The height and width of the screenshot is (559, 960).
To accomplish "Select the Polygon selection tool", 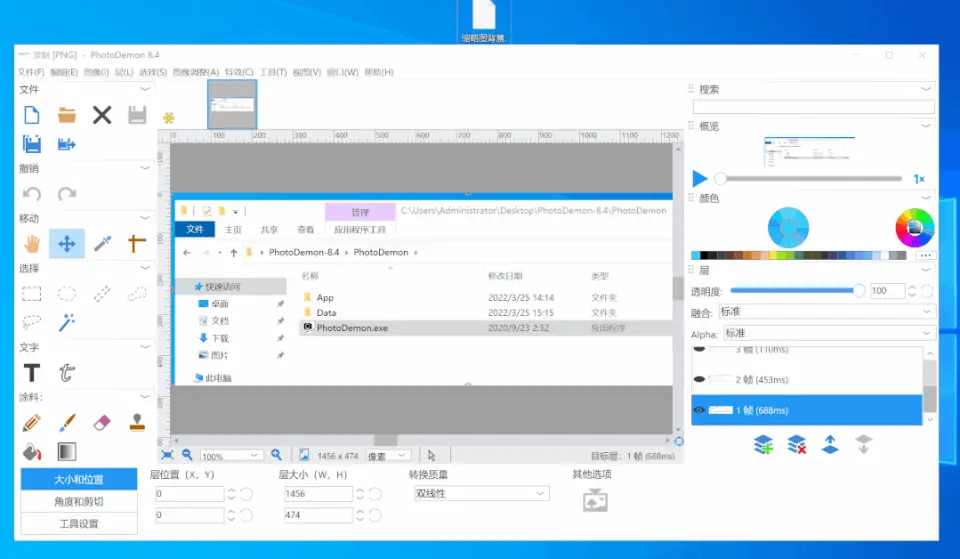I will (137, 294).
